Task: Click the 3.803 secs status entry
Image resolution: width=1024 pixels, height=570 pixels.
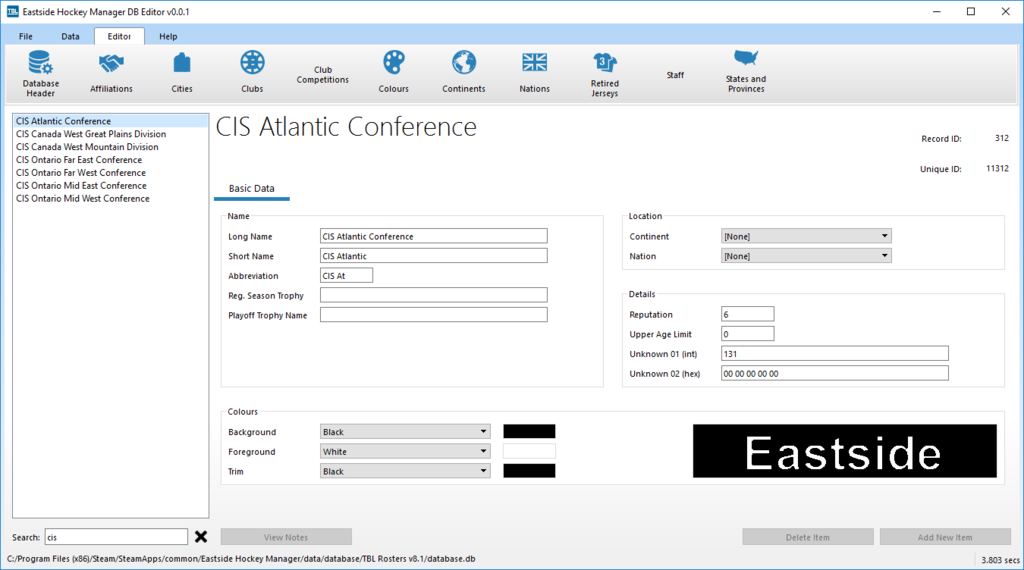Action: (x=1000, y=560)
